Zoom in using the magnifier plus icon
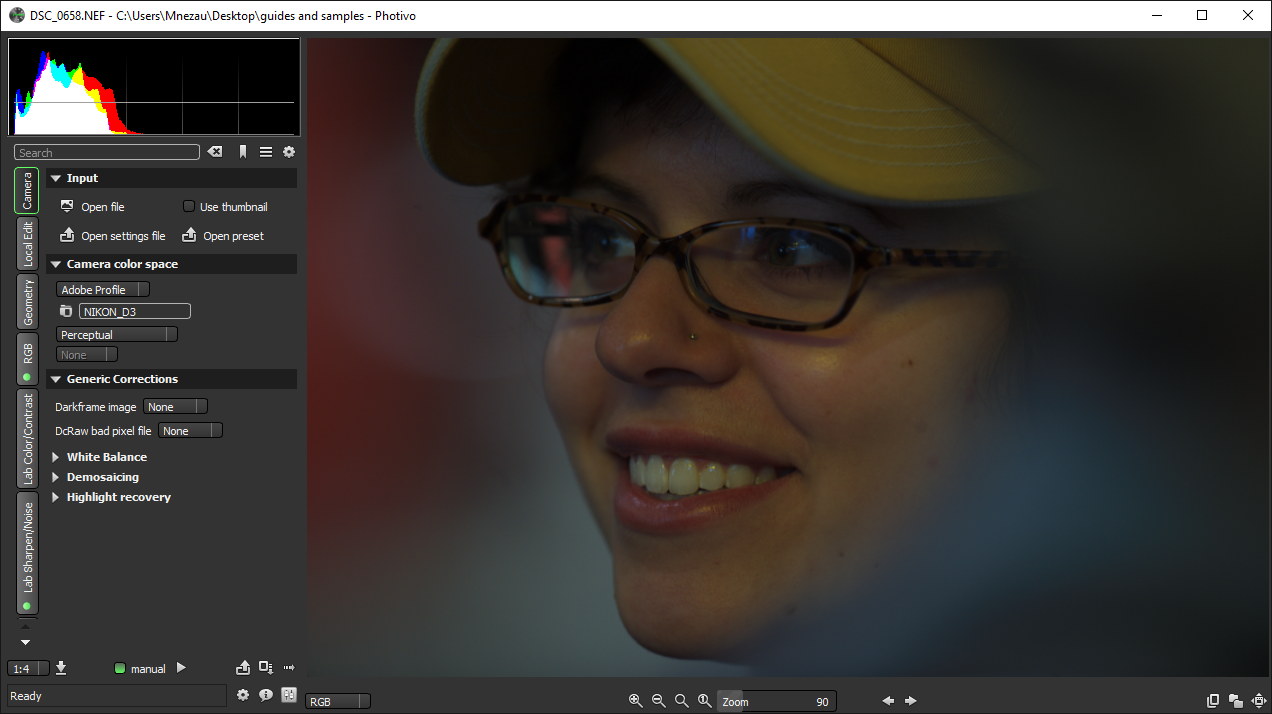Image resolution: width=1272 pixels, height=714 pixels. tap(636, 700)
